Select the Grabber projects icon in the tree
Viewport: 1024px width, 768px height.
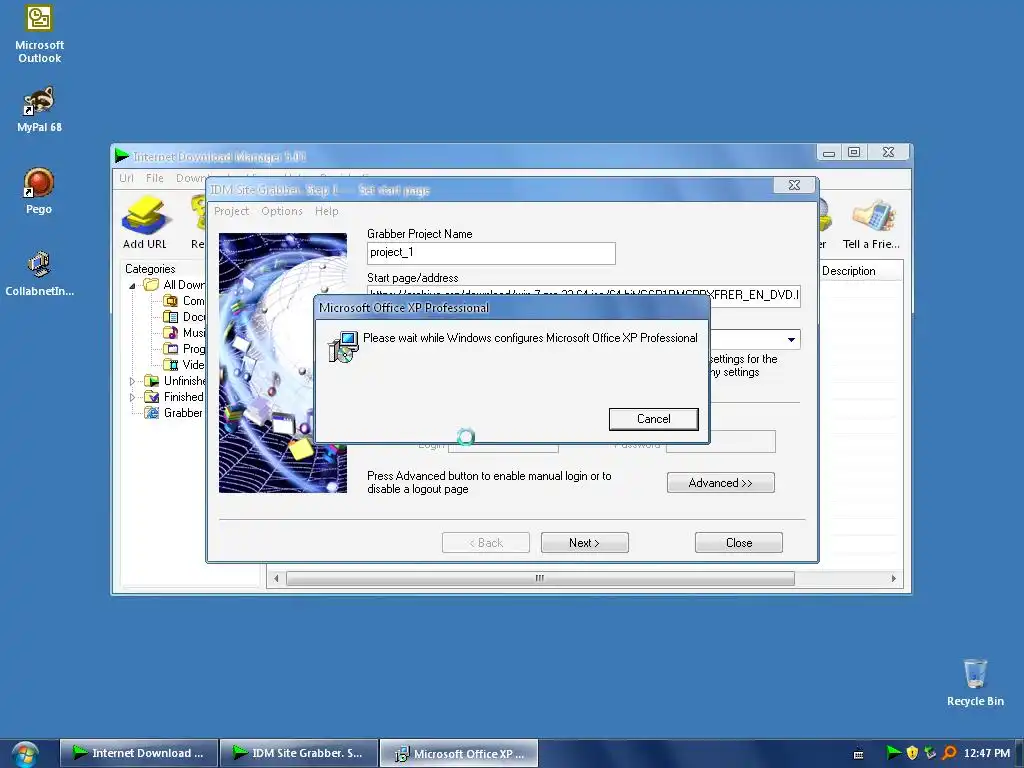tap(152, 413)
